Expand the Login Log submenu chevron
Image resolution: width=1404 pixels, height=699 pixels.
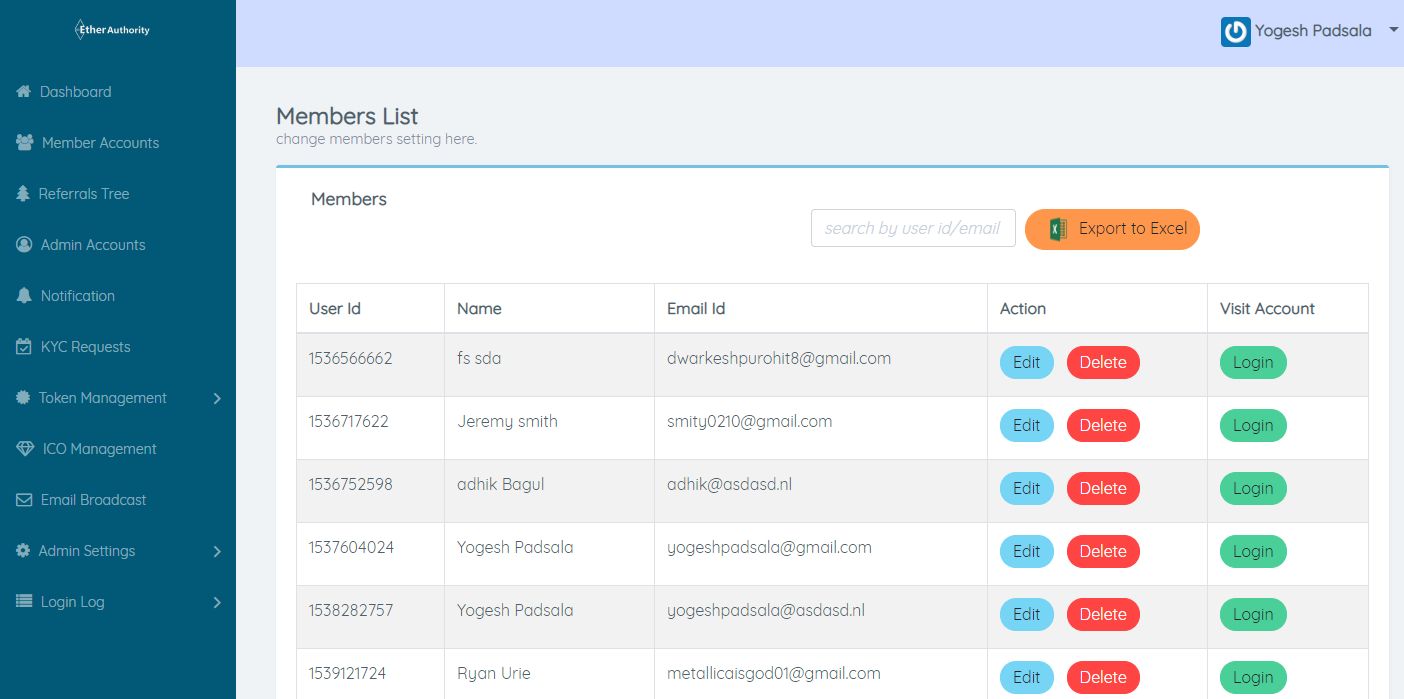point(217,603)
